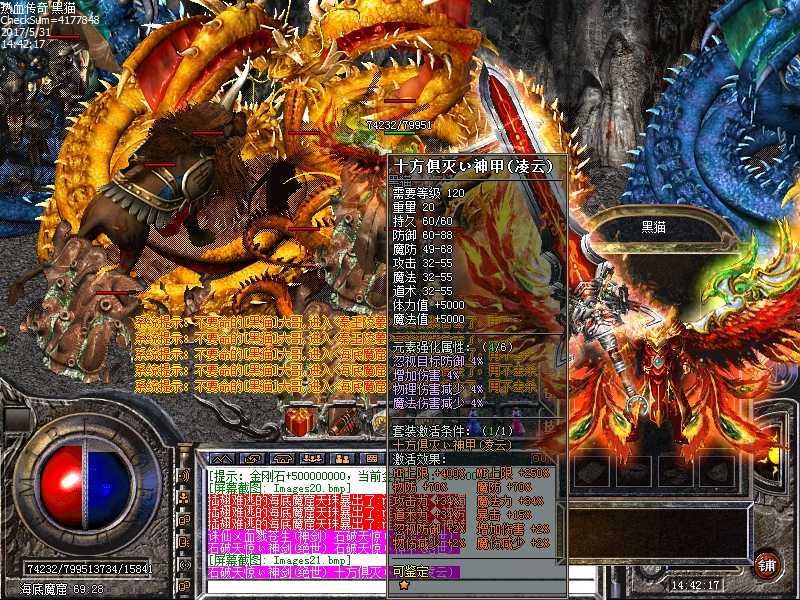Toggle the fifth chat channel filter icon
This screenshot has width=800, height=600.
(x=184, y=564)
